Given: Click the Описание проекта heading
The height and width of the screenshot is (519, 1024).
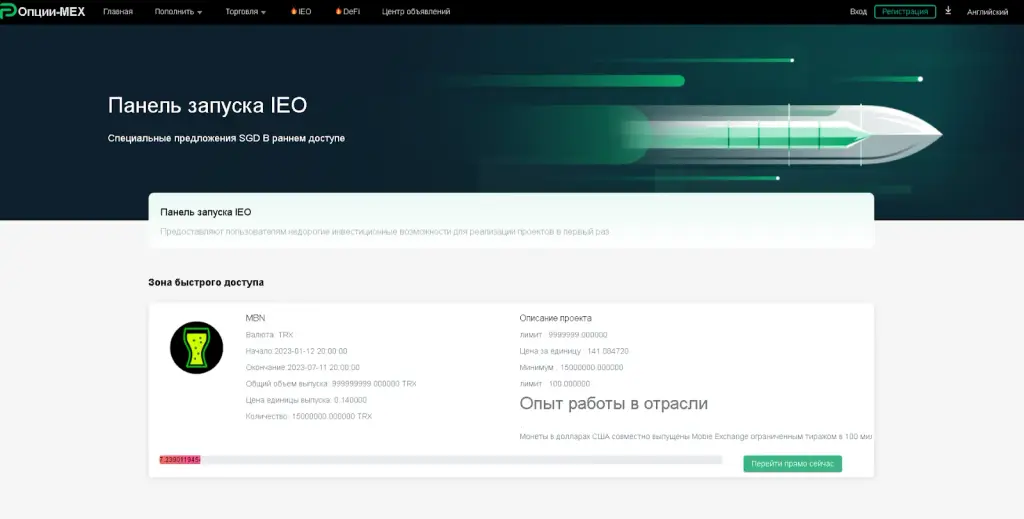Looking at the screenshot, I should coord(556,318).
